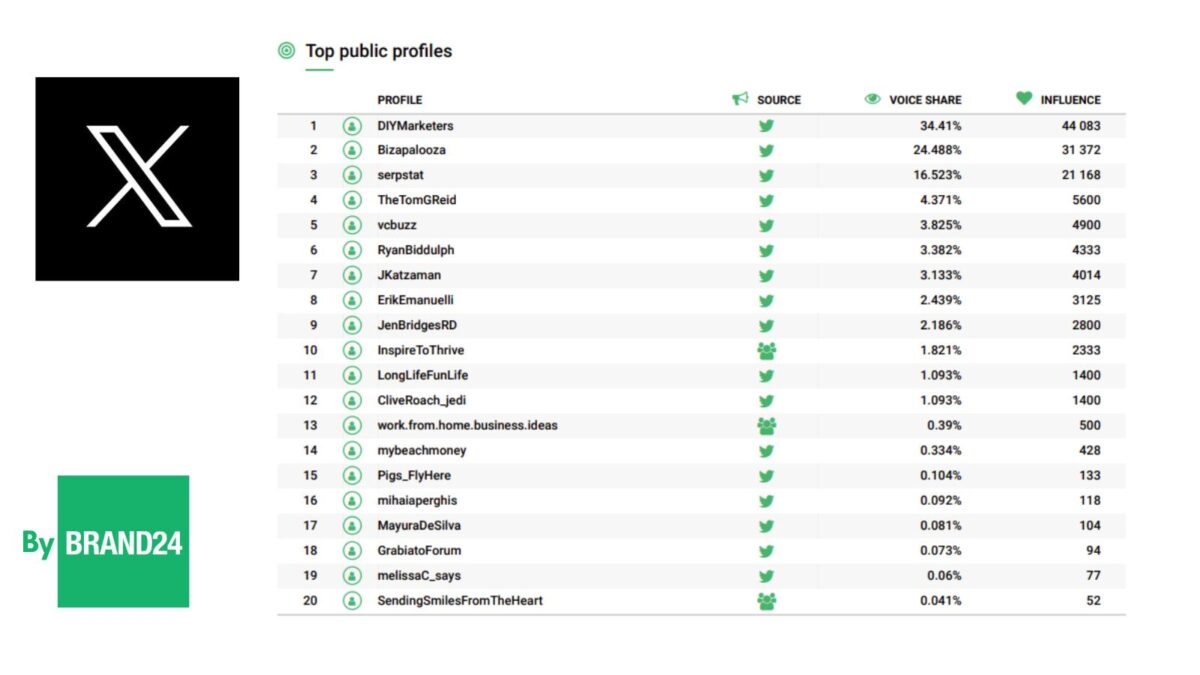The image size is (1200, 675).
Task: Select the JenBridgesRD profile name
Action: pyautogui.click(x=417, y=325)
